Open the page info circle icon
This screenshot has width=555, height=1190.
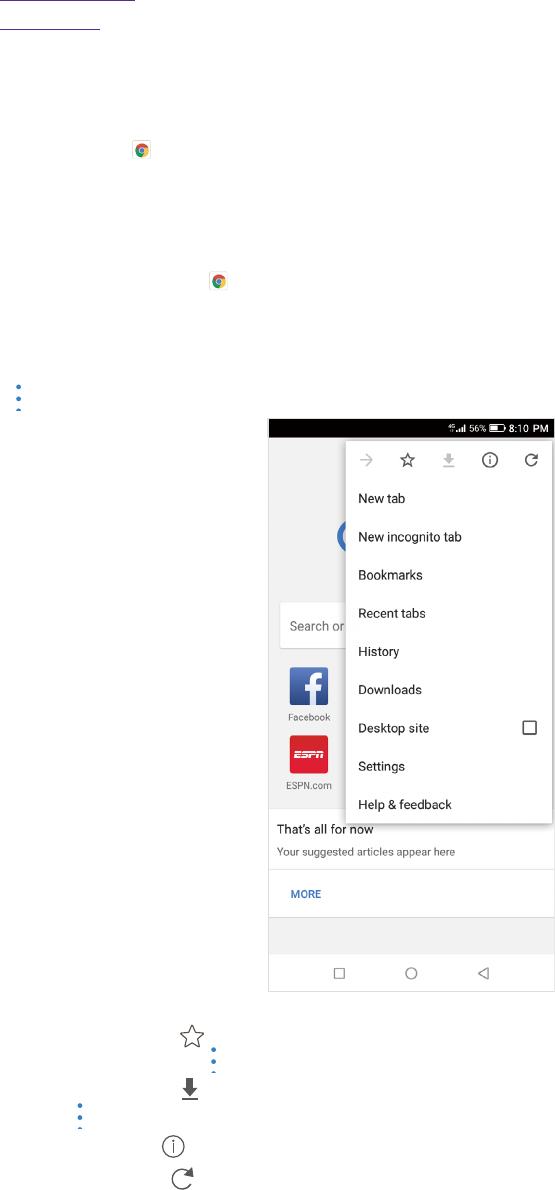click(490, 460)
